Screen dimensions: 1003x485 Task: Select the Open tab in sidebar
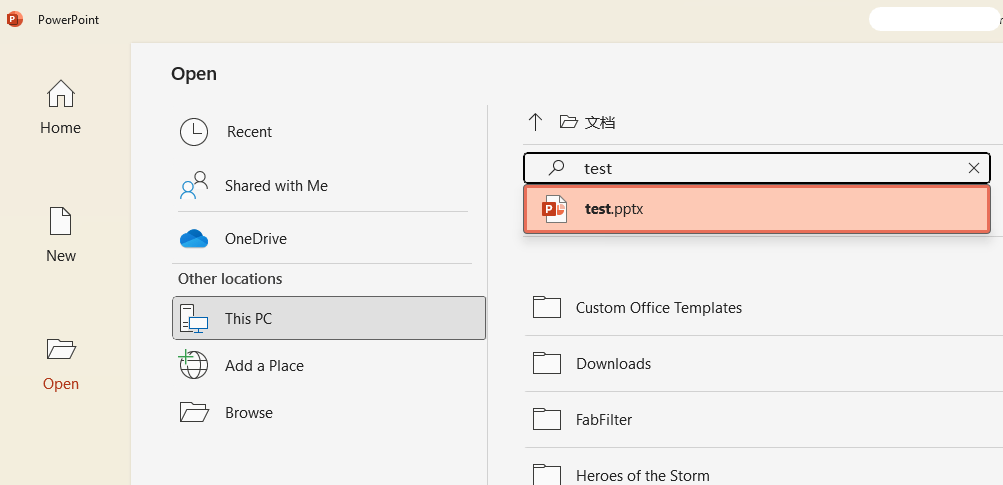(61, 363)
